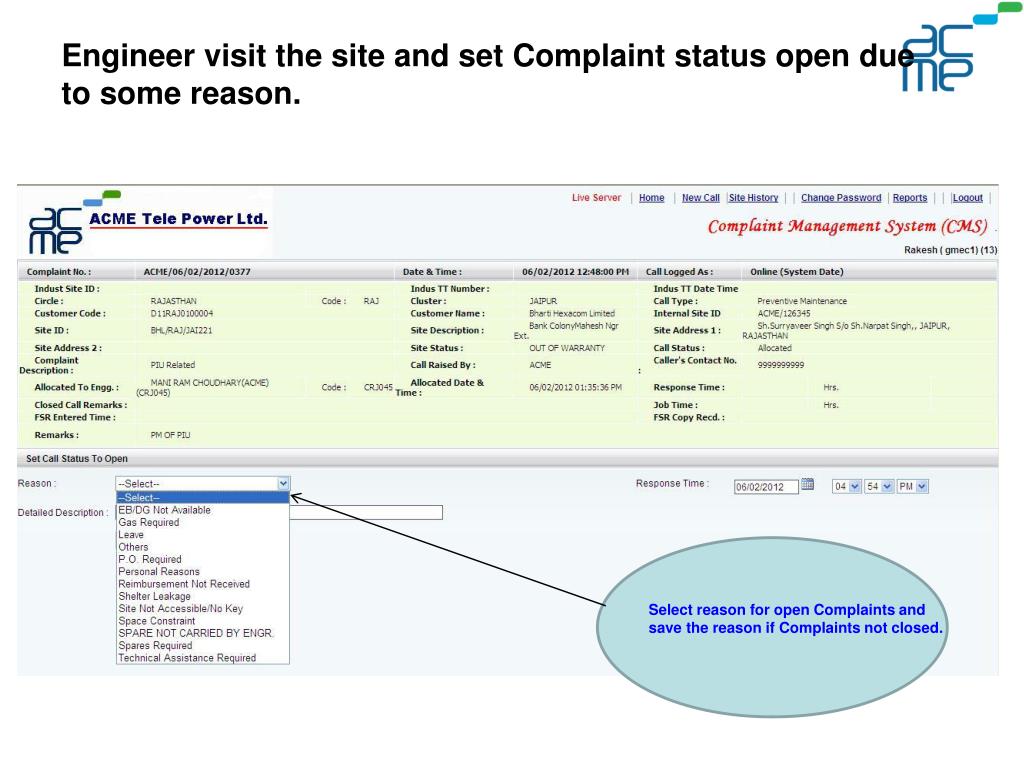The height and width of the screenshot is (768, 1024).
Task: Select 'SPARE NOT CARRIED BY ENGR.' option
Action: (x=202, y=633)
